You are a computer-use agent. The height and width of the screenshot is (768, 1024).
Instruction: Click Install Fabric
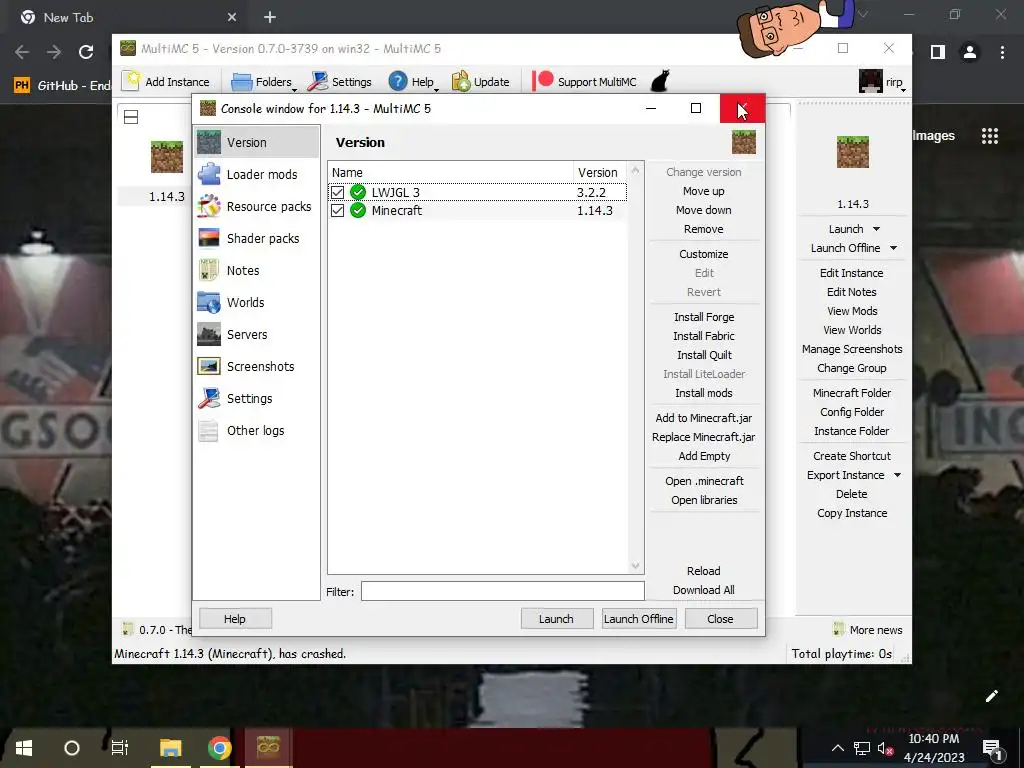[704, 336]
